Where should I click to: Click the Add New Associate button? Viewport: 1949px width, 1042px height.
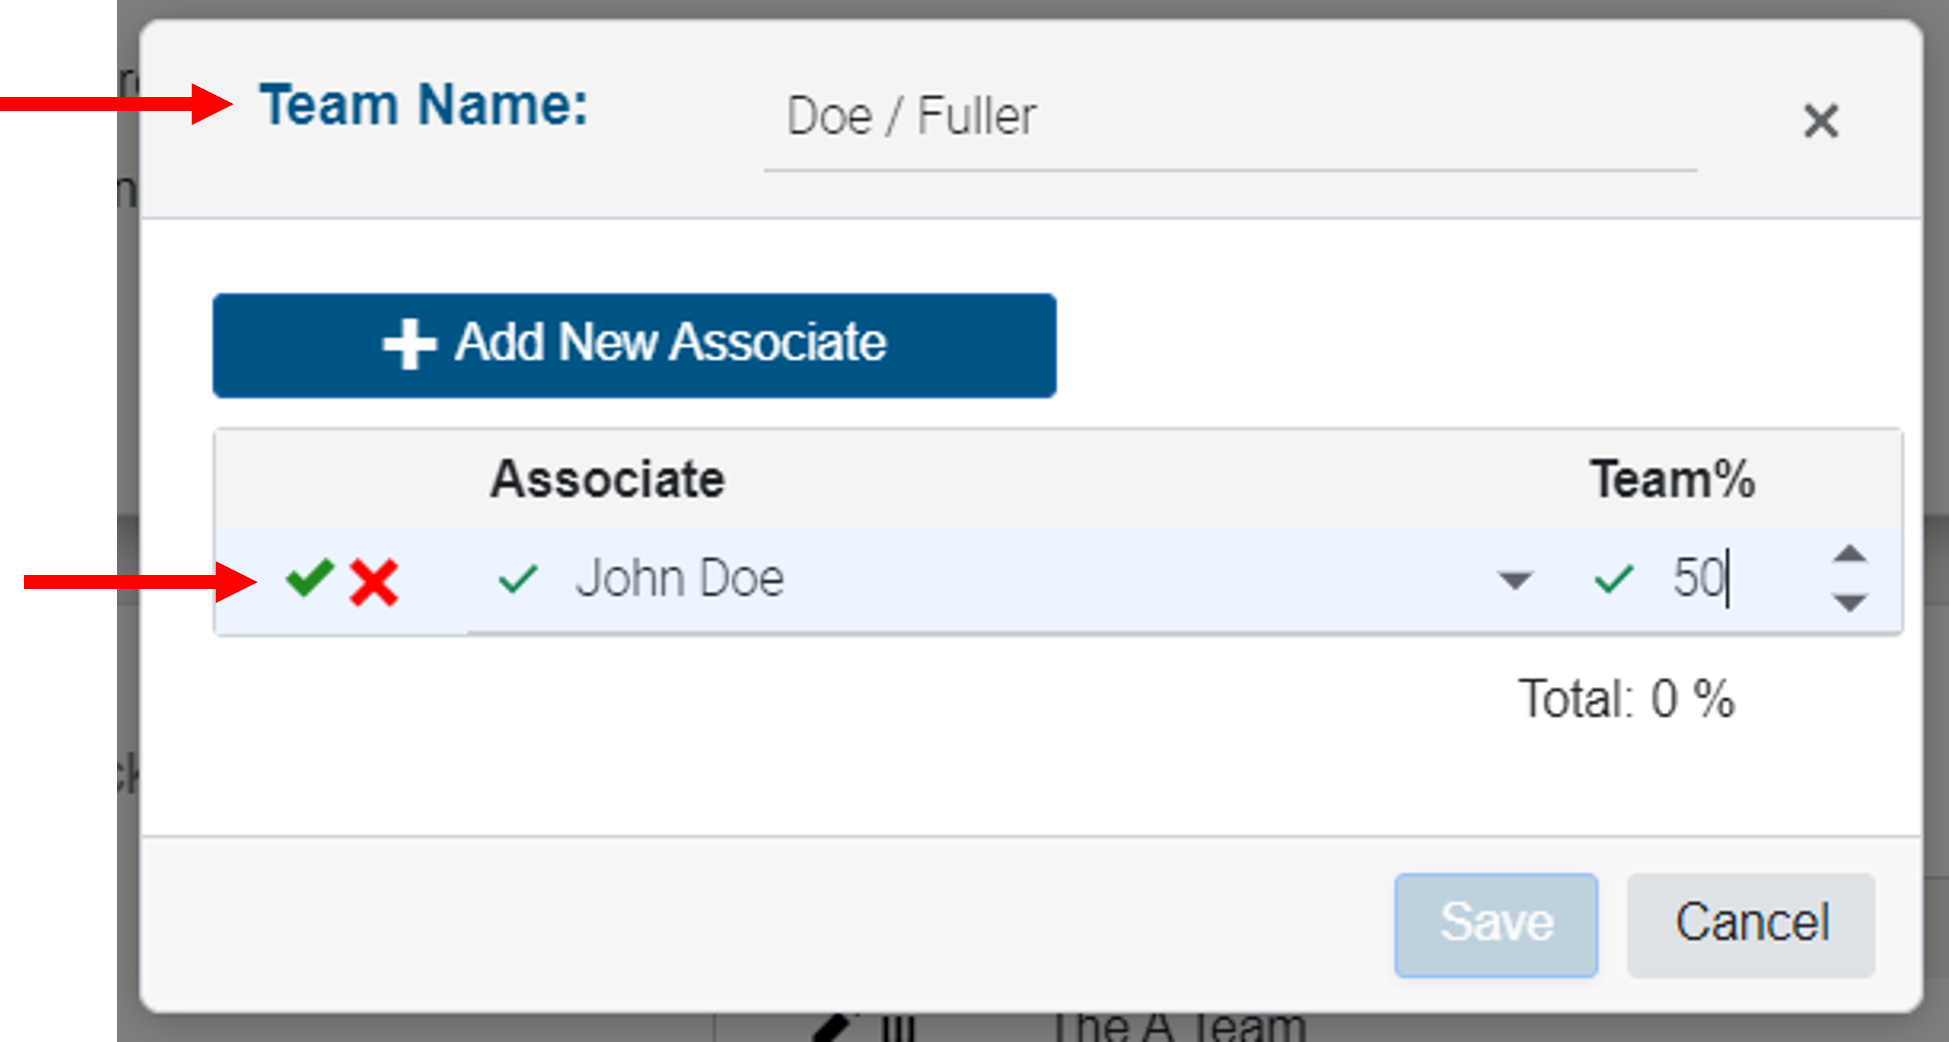(x=633, y=344)
